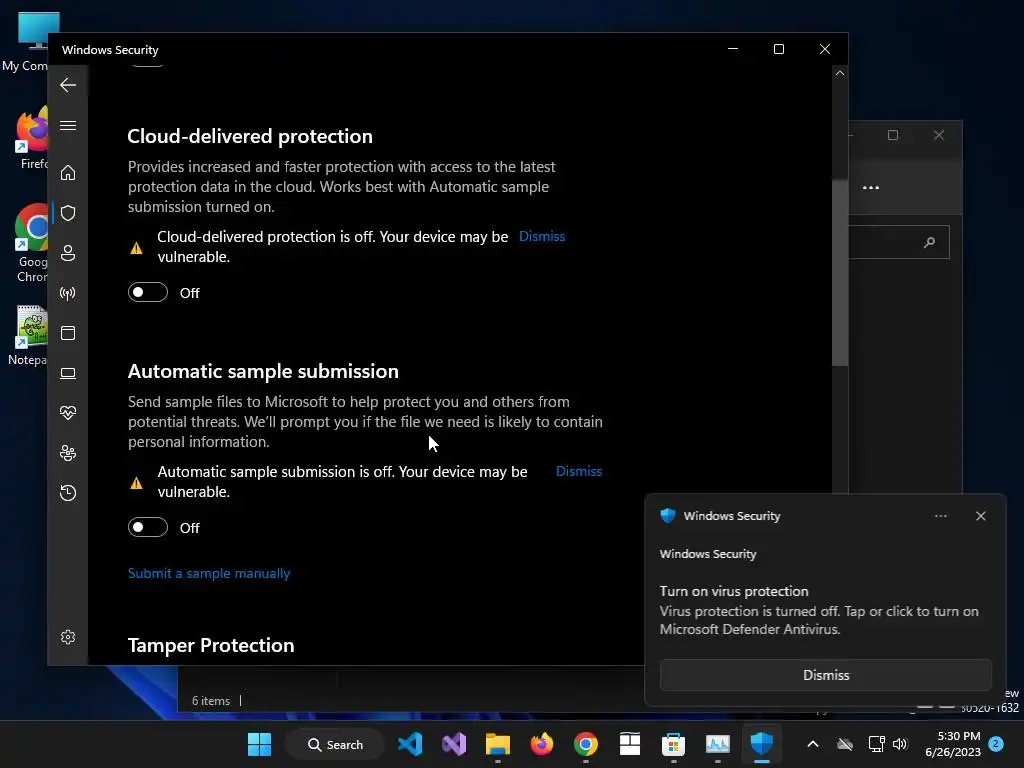Dismiss the Cloud-delivered protection warning

coord(542,236)
